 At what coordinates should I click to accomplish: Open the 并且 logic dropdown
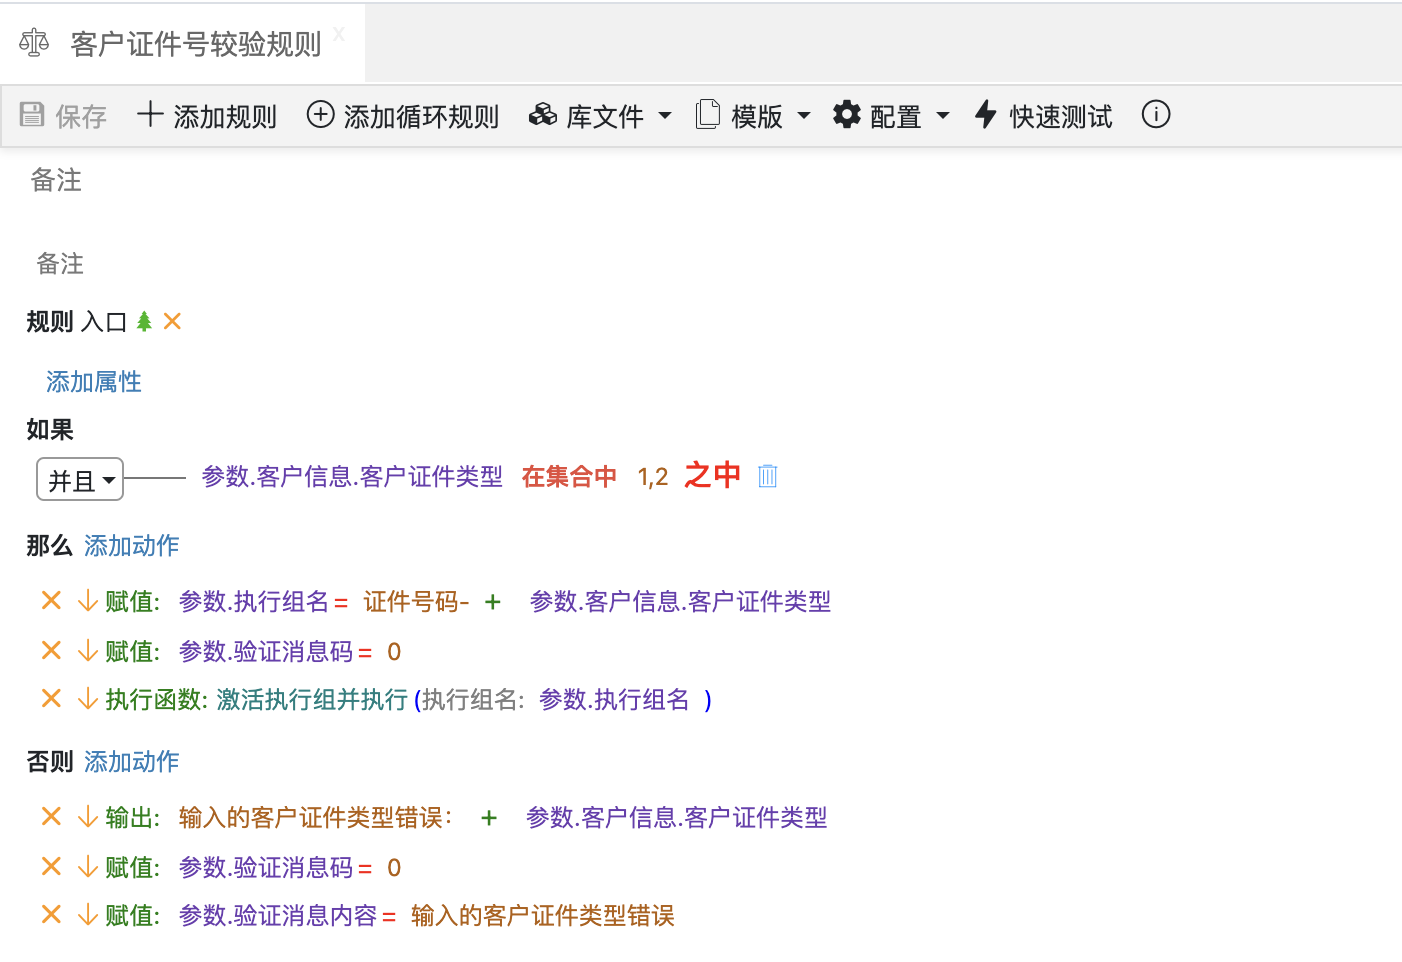coord(80,480)
